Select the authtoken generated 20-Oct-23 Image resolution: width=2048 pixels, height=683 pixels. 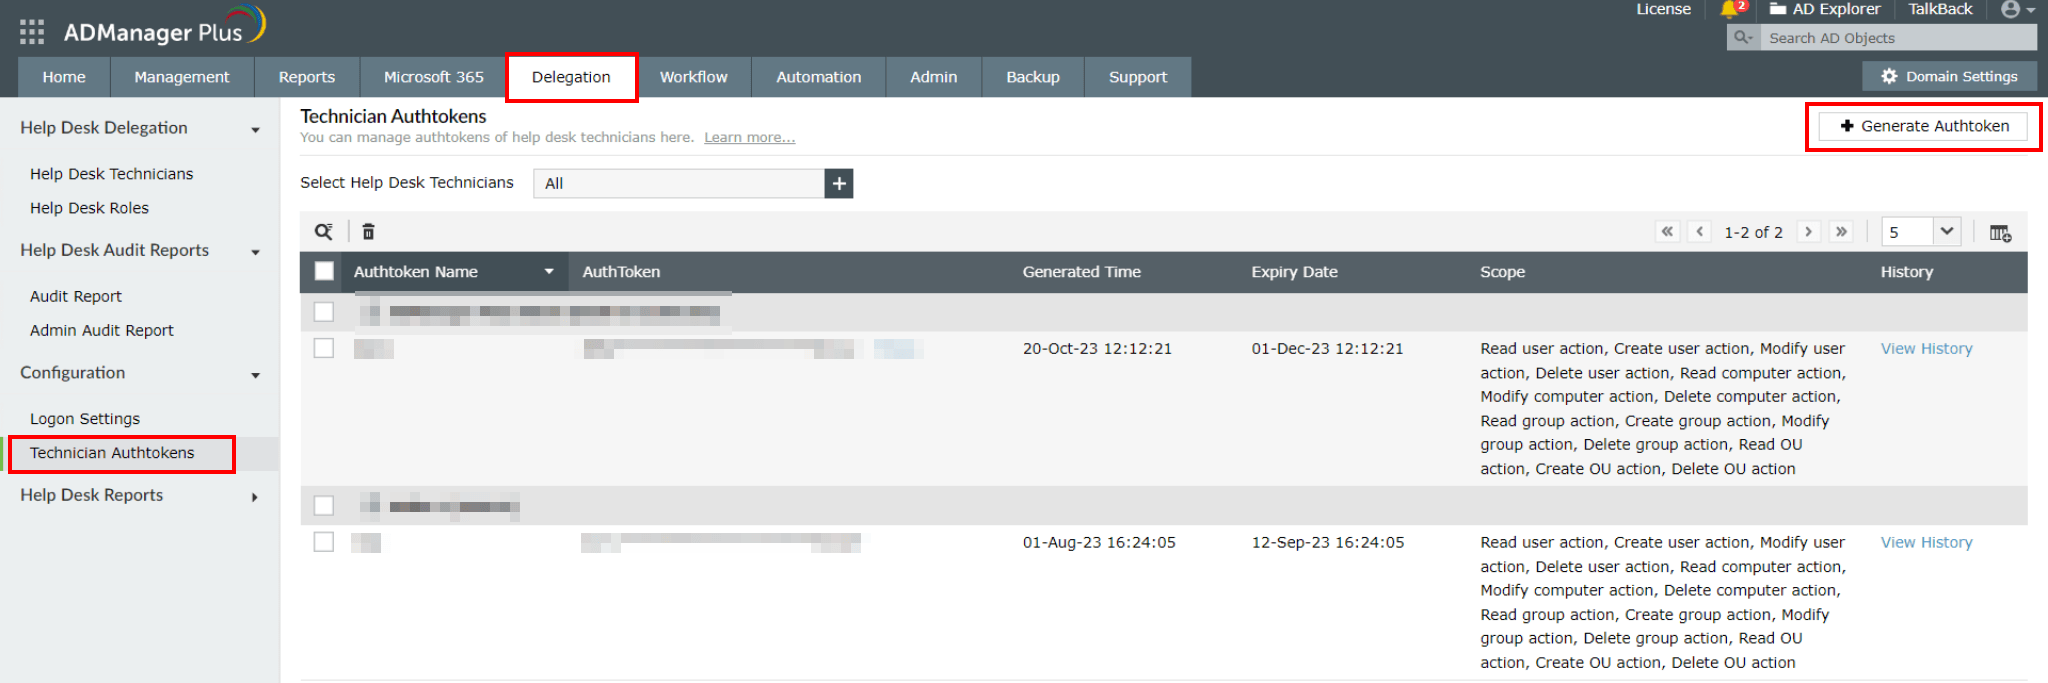click(324, 348)
